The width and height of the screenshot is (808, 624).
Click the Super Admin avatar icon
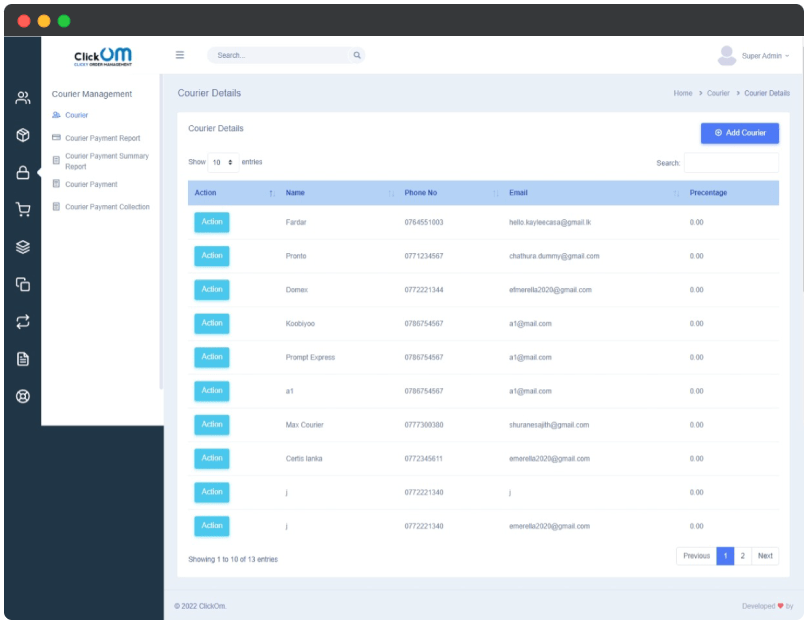(x=727, y=56)
